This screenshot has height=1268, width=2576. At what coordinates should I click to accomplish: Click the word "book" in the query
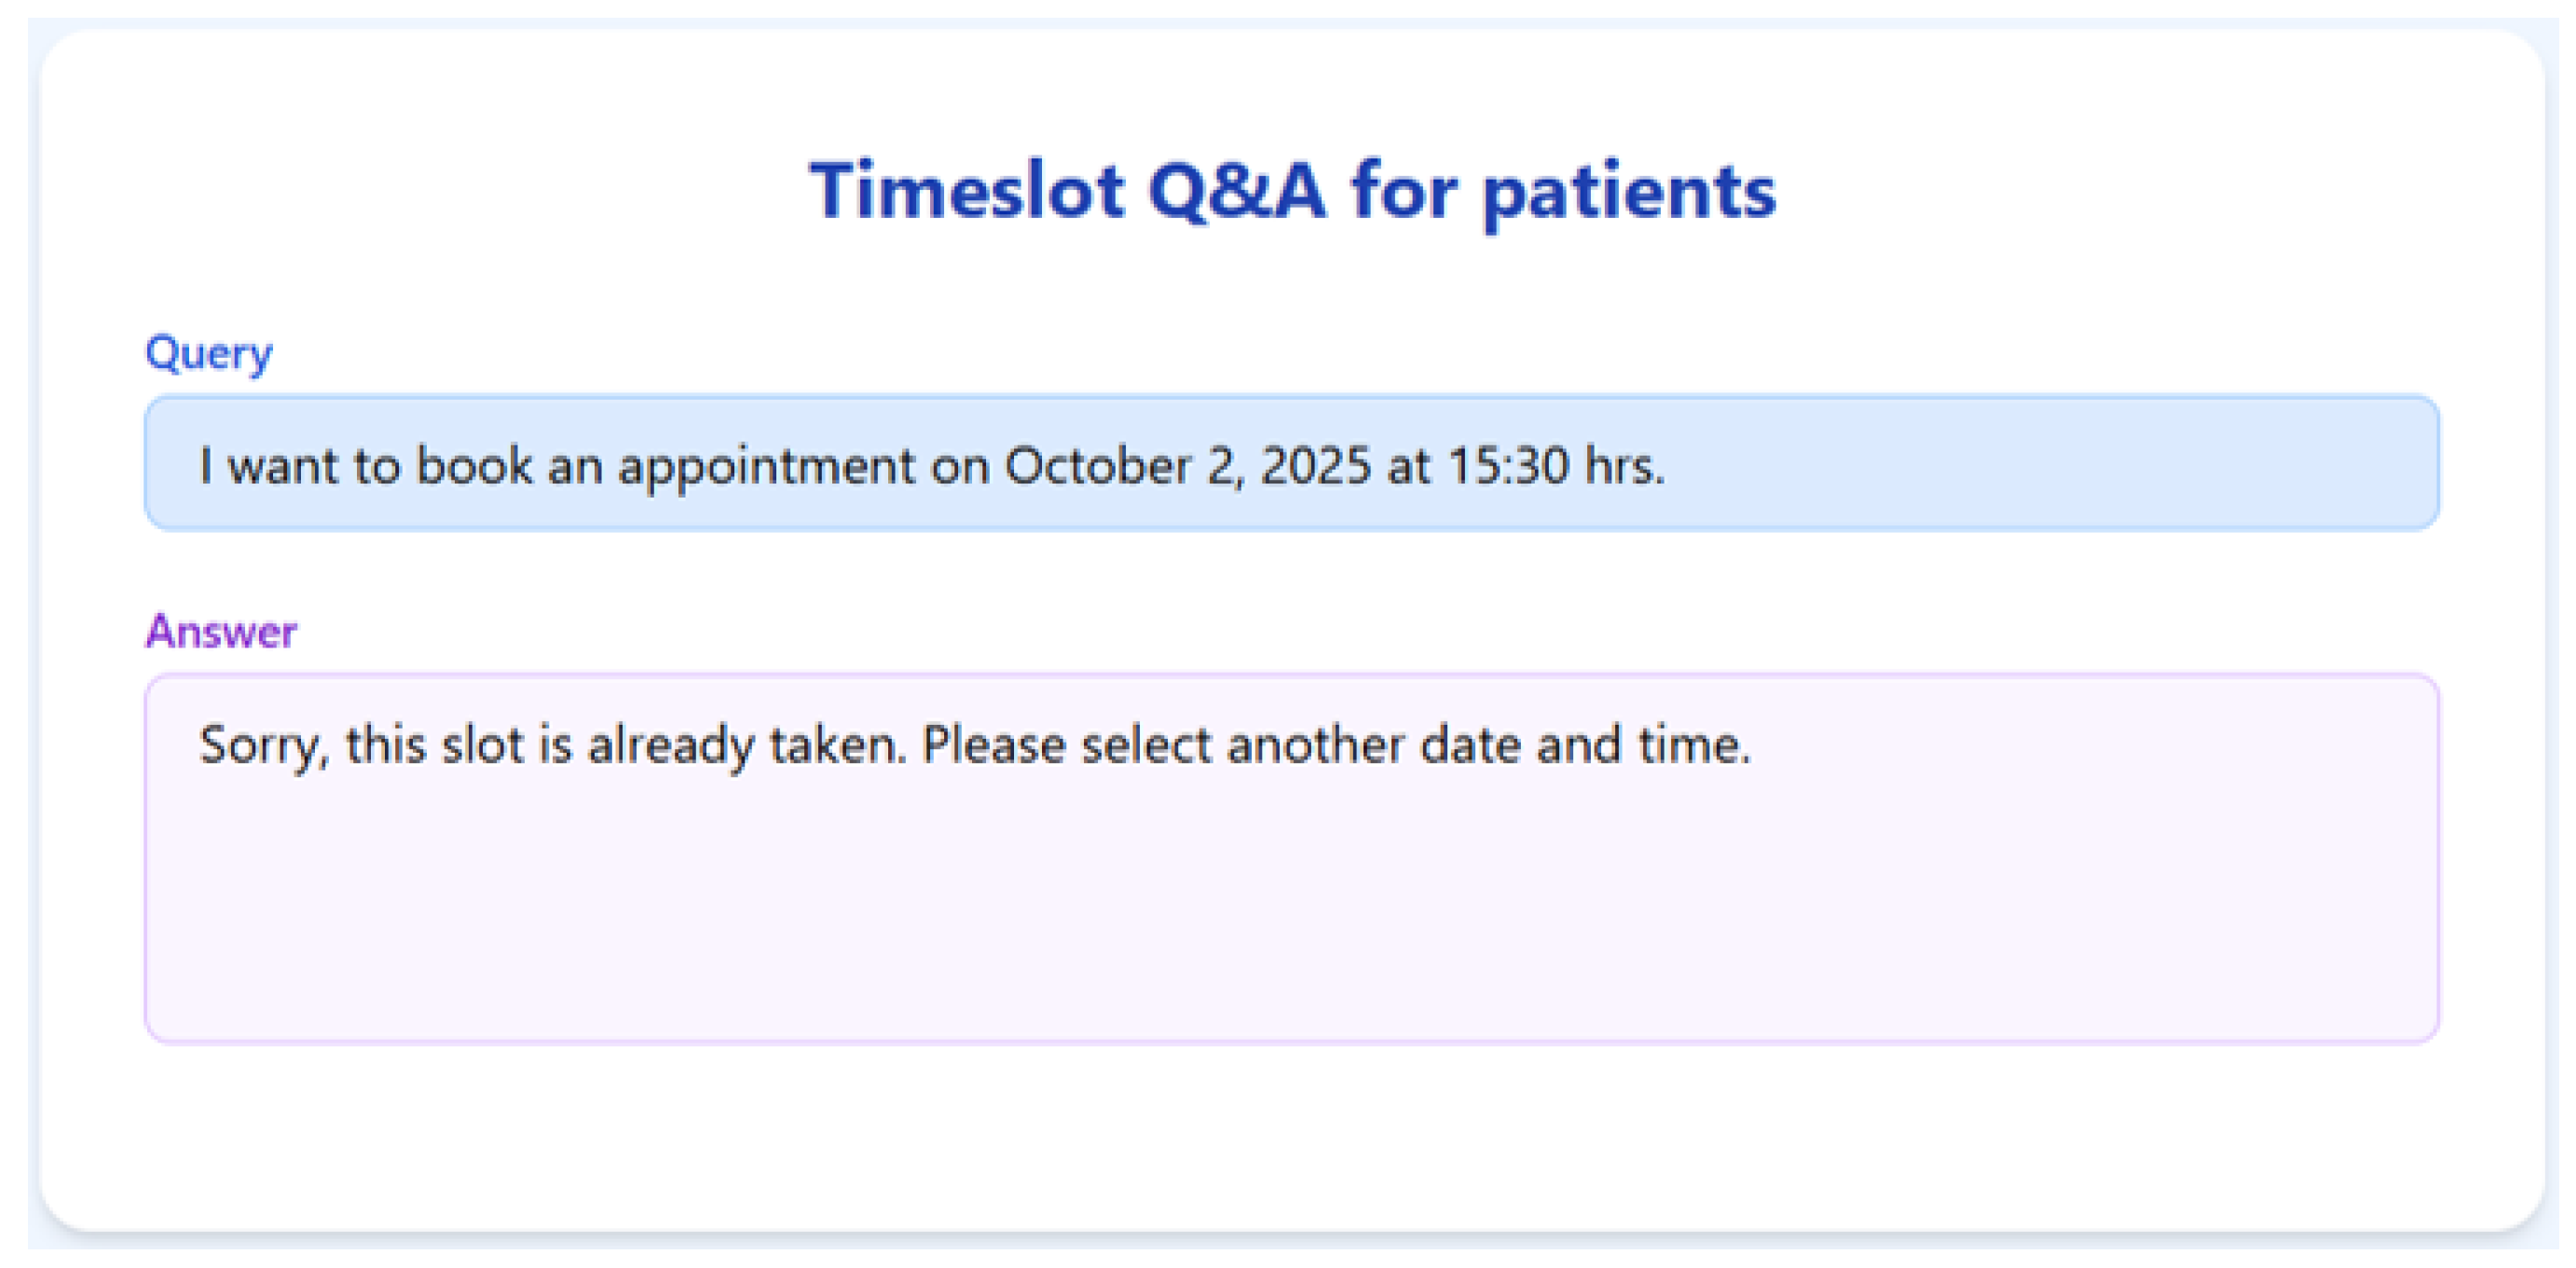tap(473, 466)
